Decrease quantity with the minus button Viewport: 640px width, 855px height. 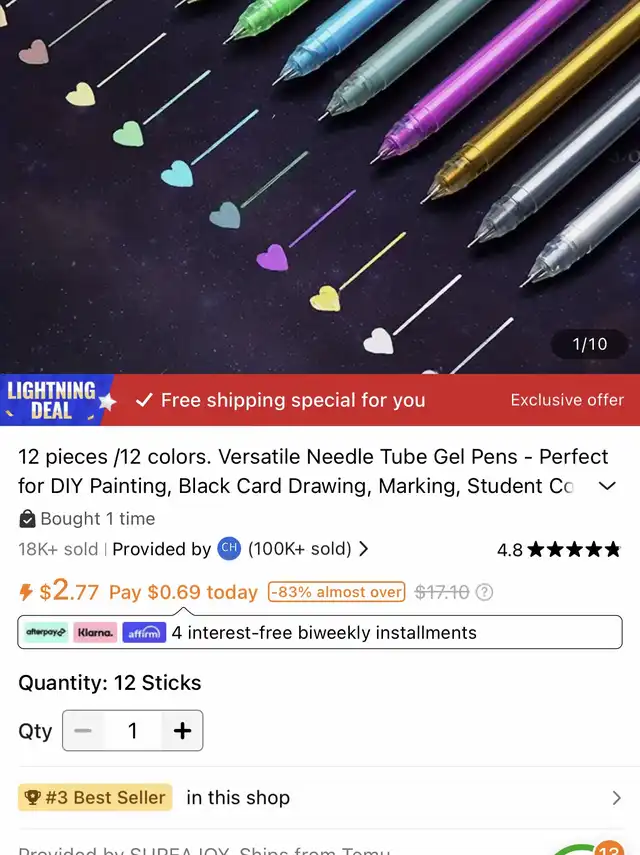83,730
